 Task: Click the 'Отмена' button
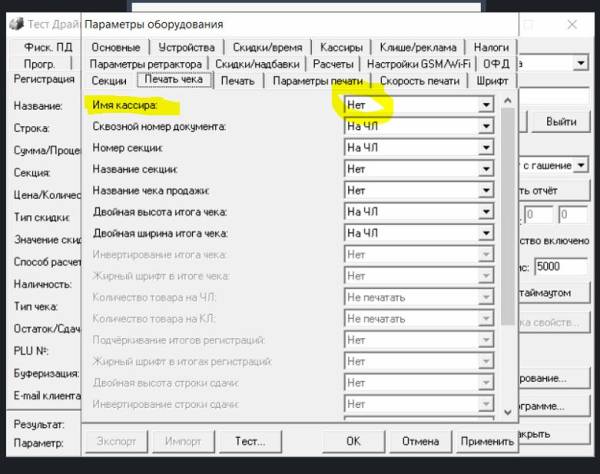420,441
